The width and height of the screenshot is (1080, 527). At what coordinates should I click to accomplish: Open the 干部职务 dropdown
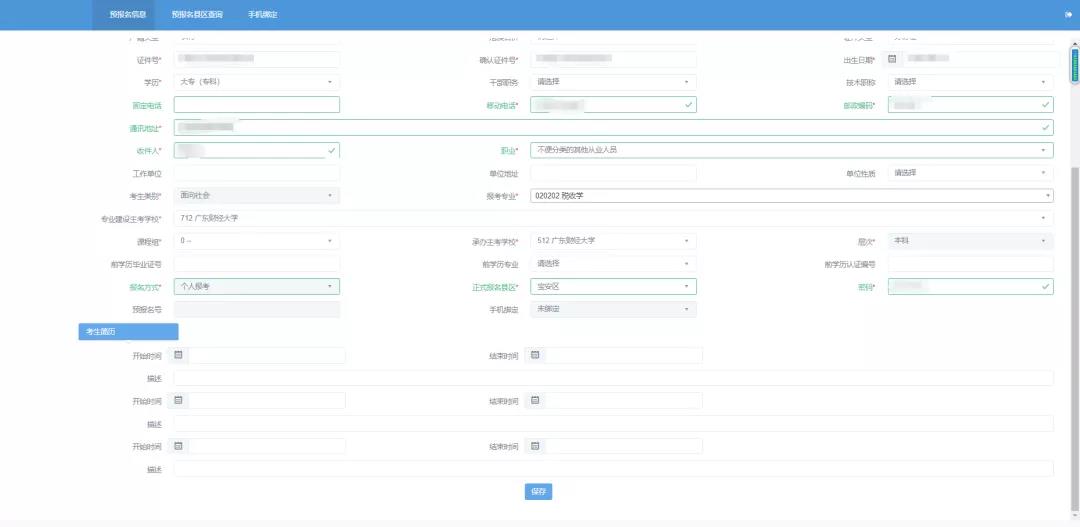pos(613,82)
